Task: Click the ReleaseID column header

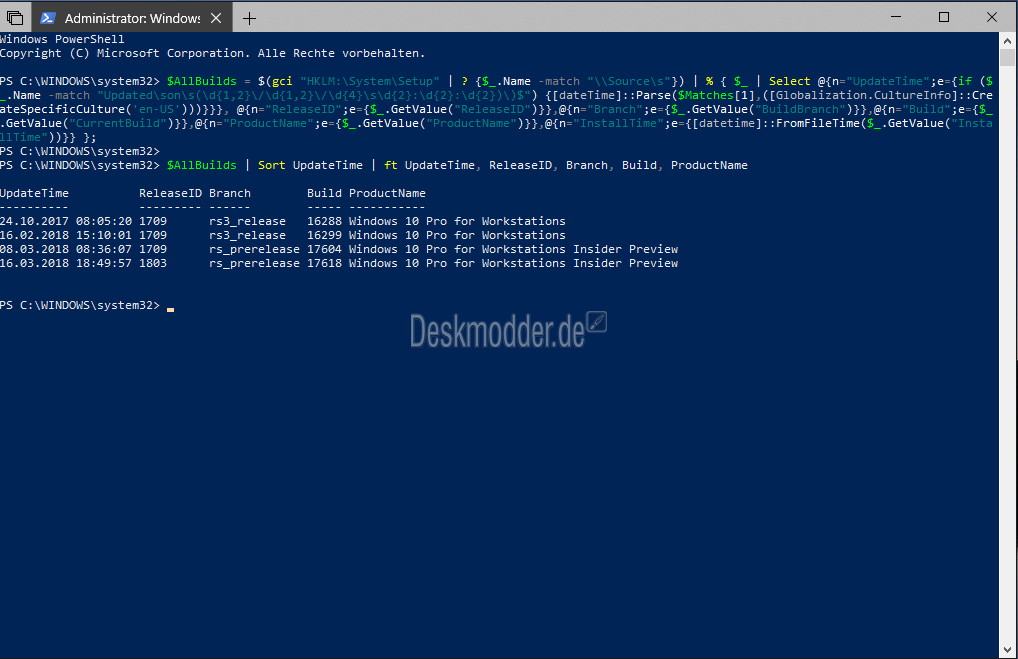Action: (x=170, y=193)
